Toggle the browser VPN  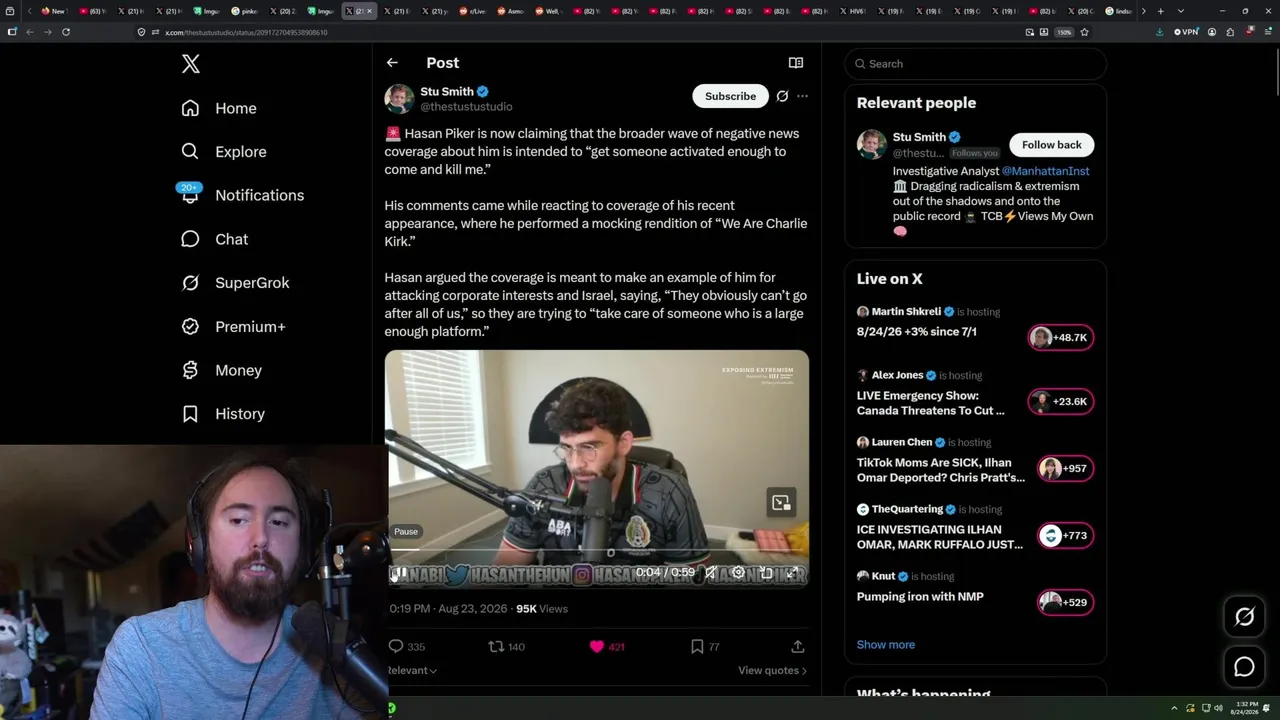[x=1186, y=32]
